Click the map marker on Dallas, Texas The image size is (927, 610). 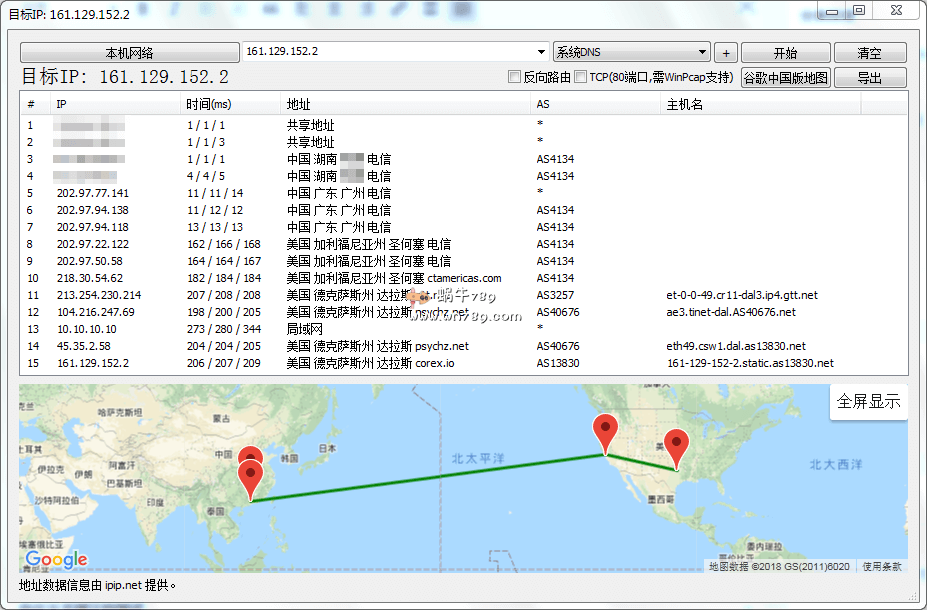(x=677, y=446)
